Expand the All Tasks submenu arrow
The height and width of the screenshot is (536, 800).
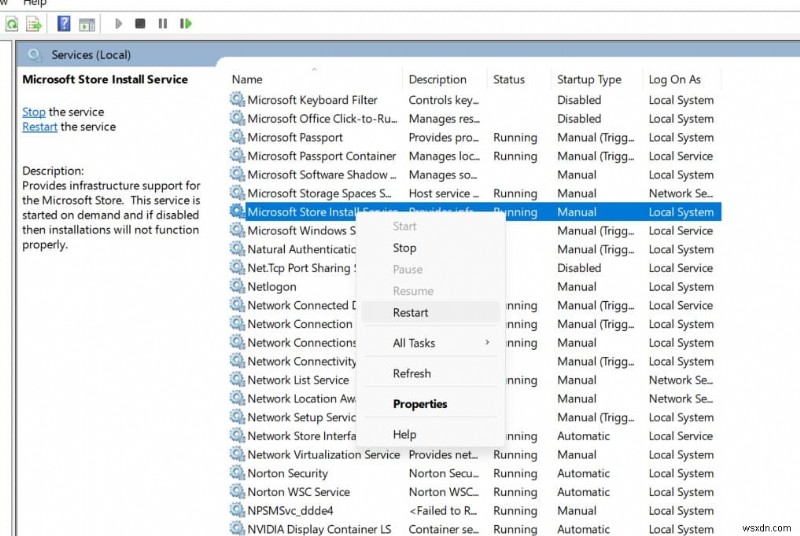(x=487, y=342)
